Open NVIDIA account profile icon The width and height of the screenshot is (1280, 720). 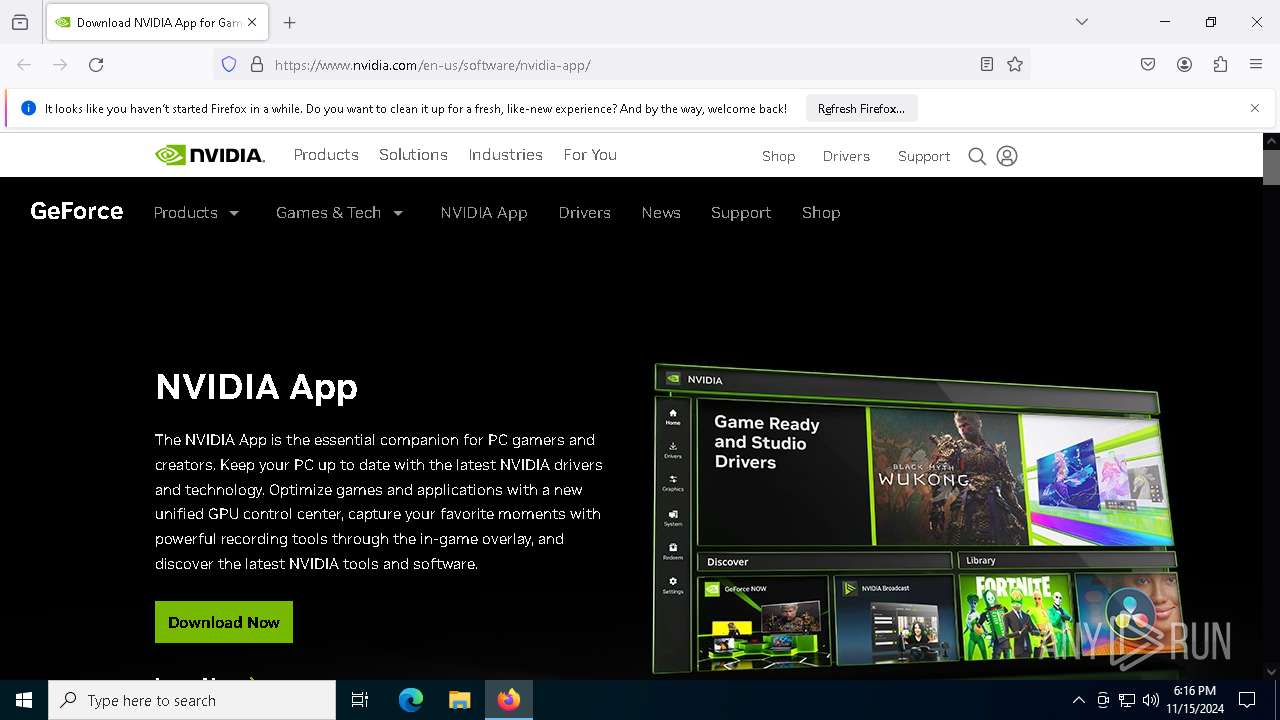[x=1007, y=156]
